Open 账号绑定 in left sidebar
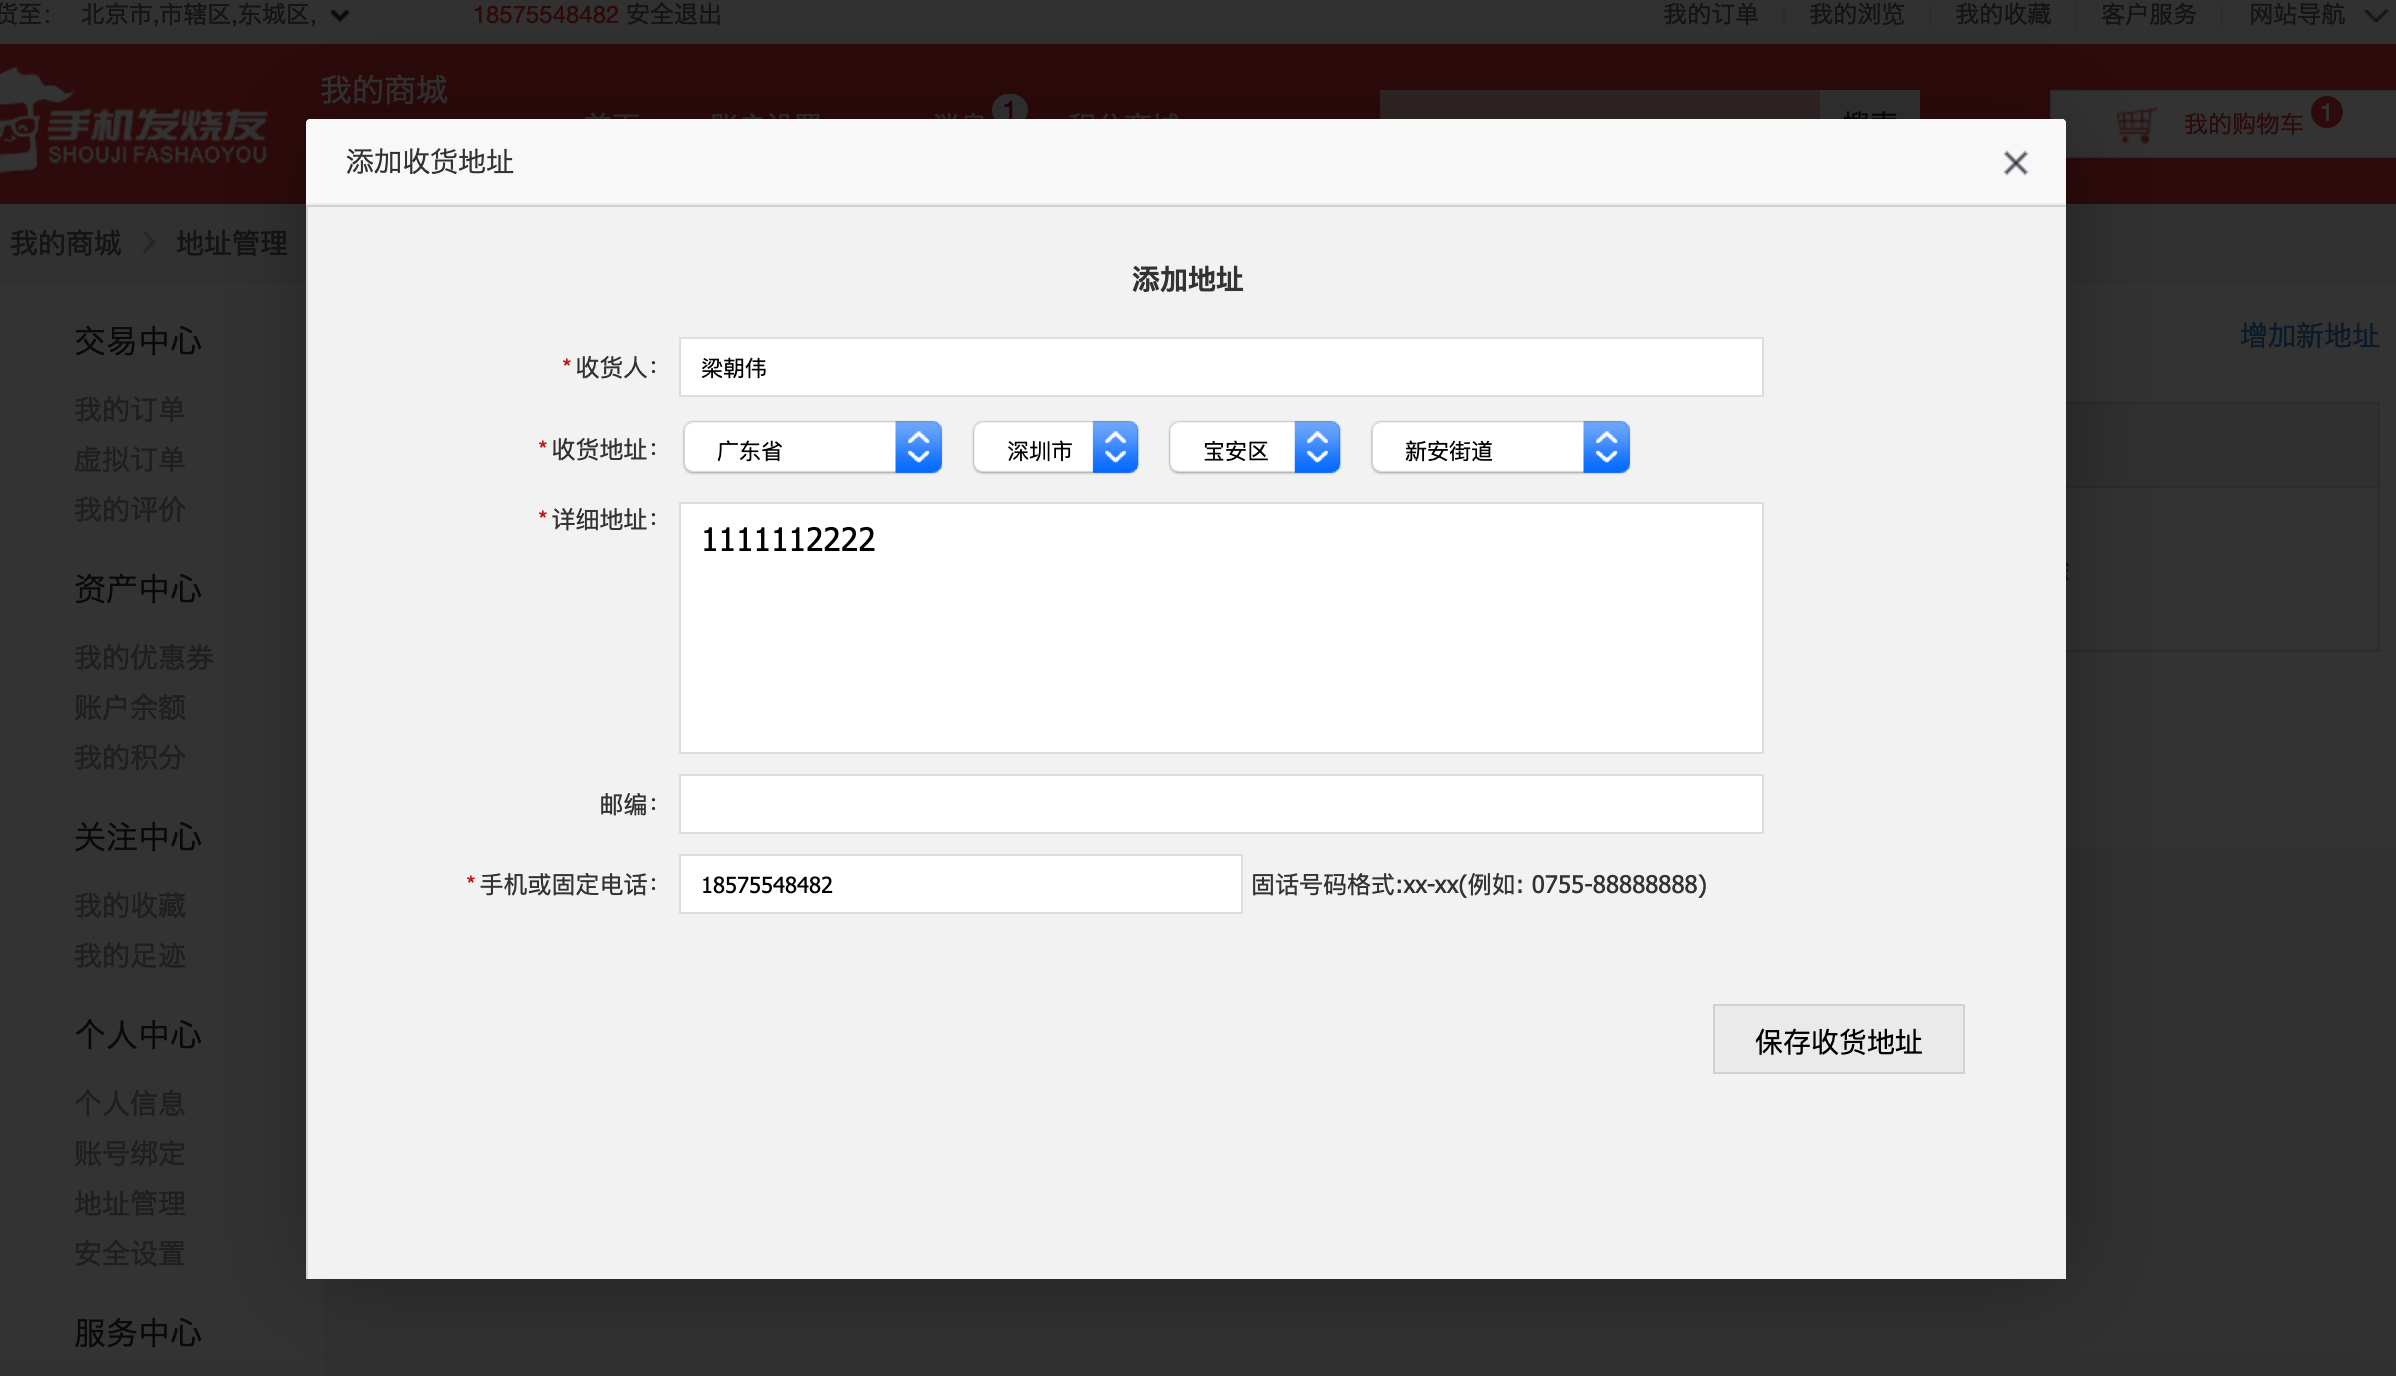The width and height of the screenshot is (2396, 1376). 130,1153
